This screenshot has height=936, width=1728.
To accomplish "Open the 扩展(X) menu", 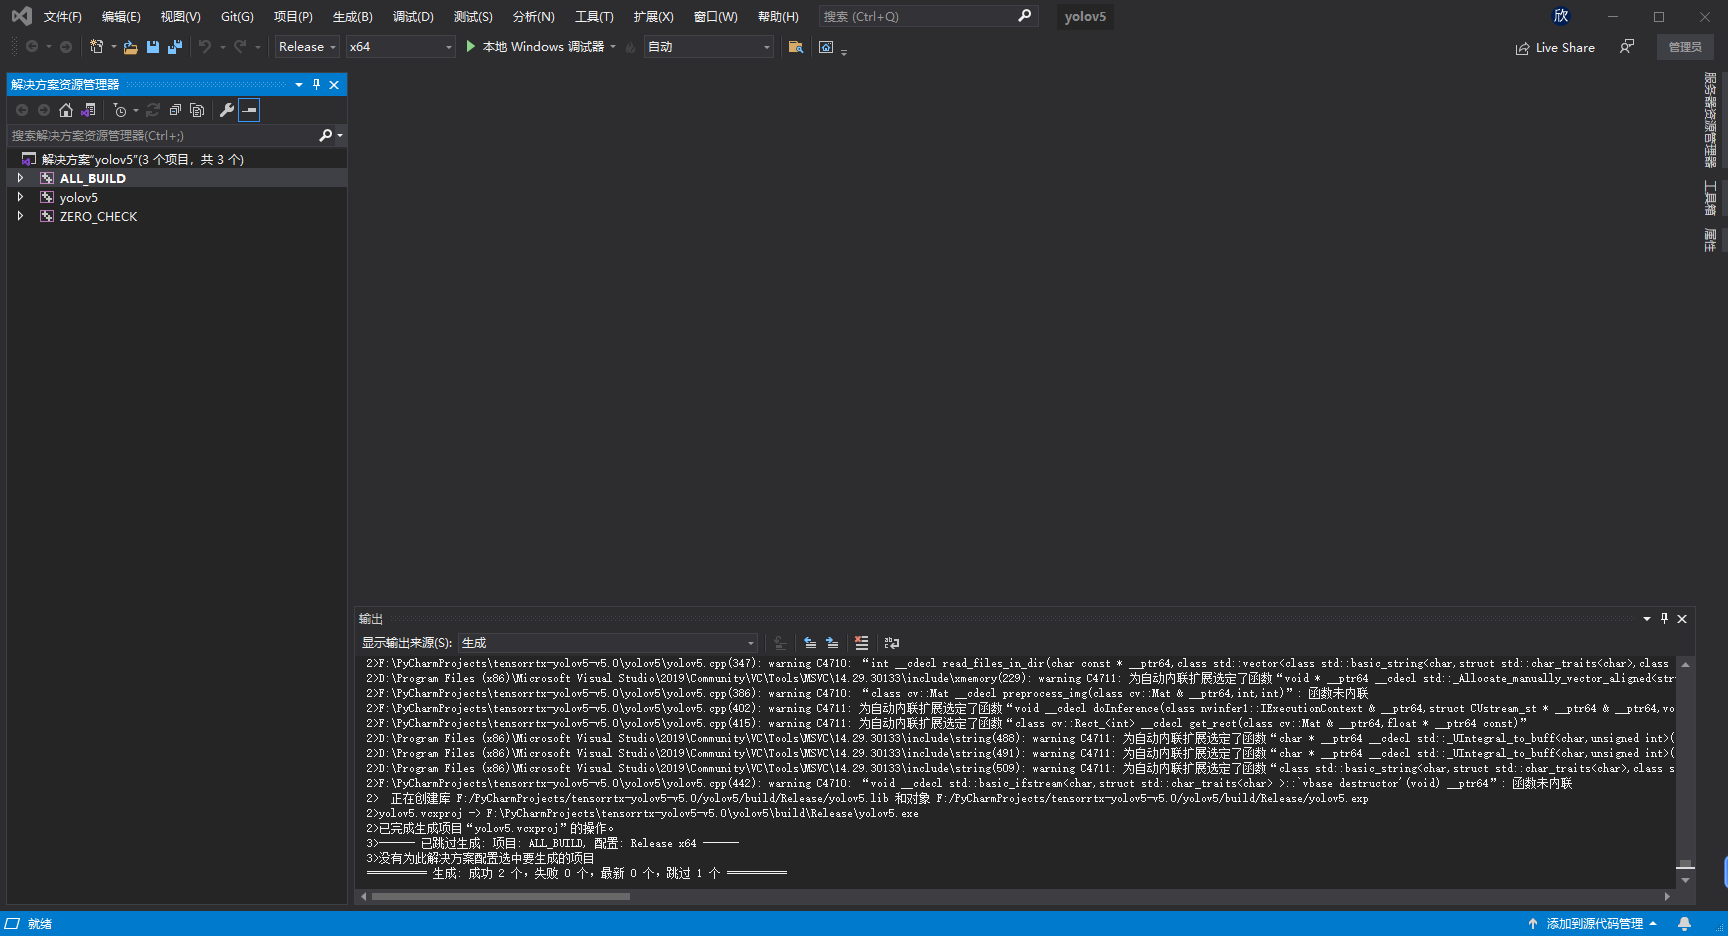I will (x=653, y=17).
